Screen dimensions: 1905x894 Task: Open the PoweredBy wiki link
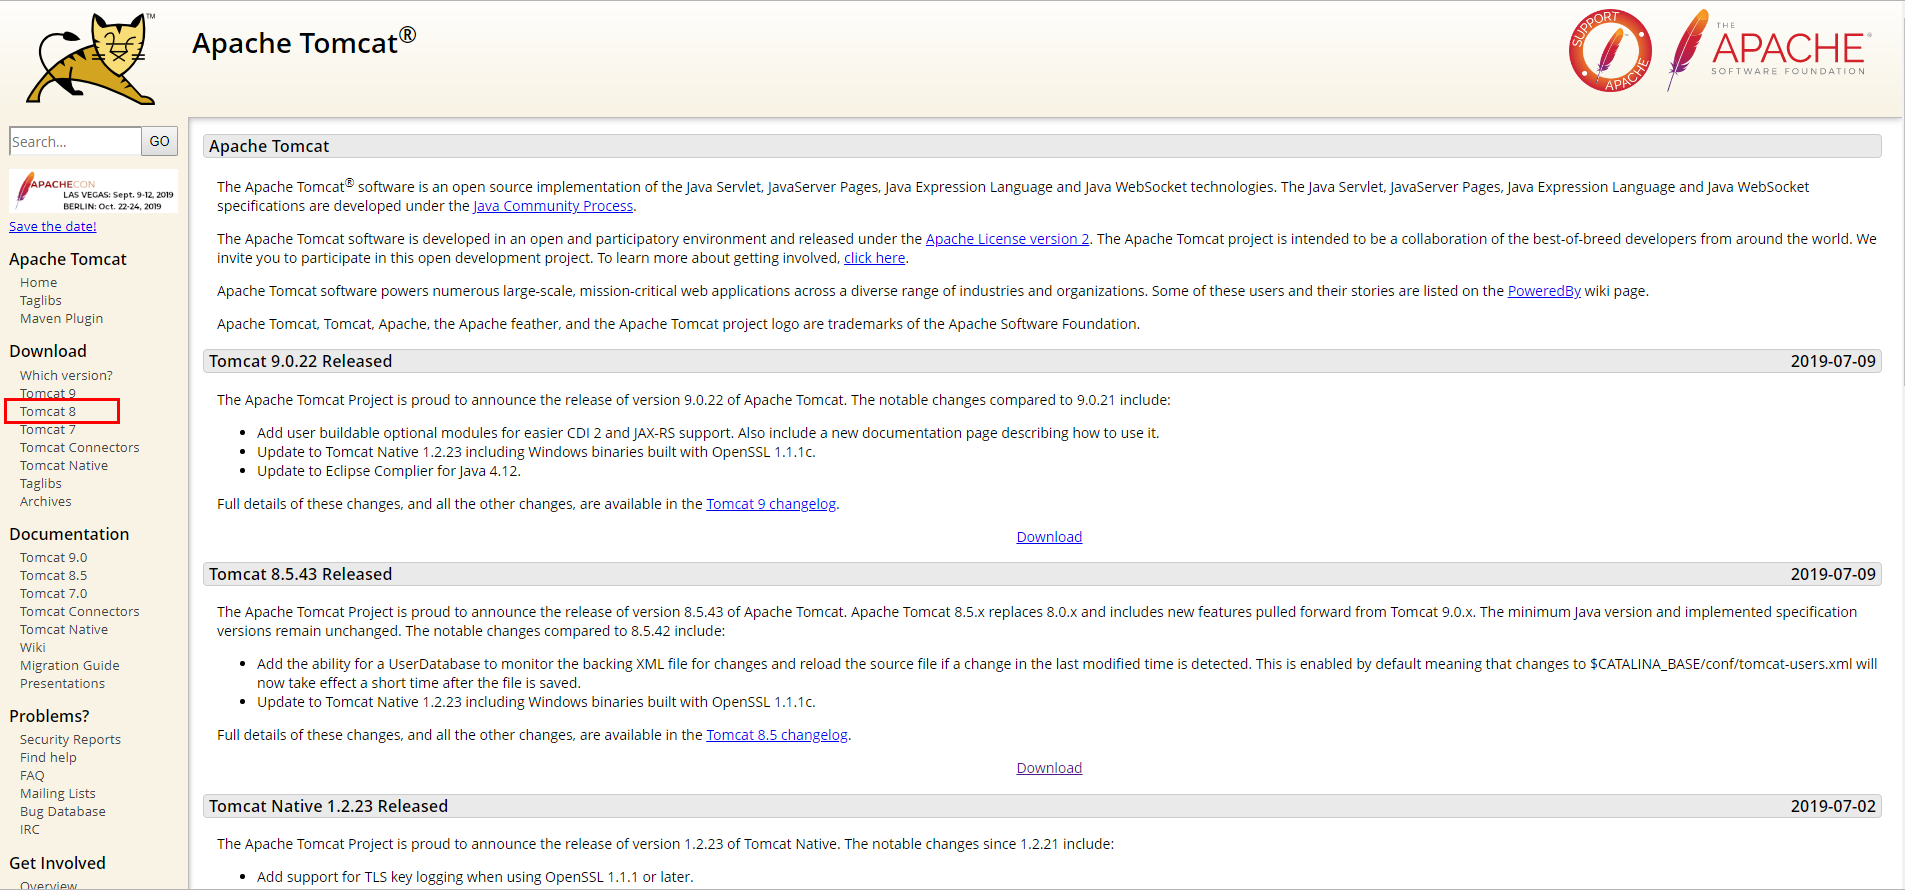click(1544, 291)
